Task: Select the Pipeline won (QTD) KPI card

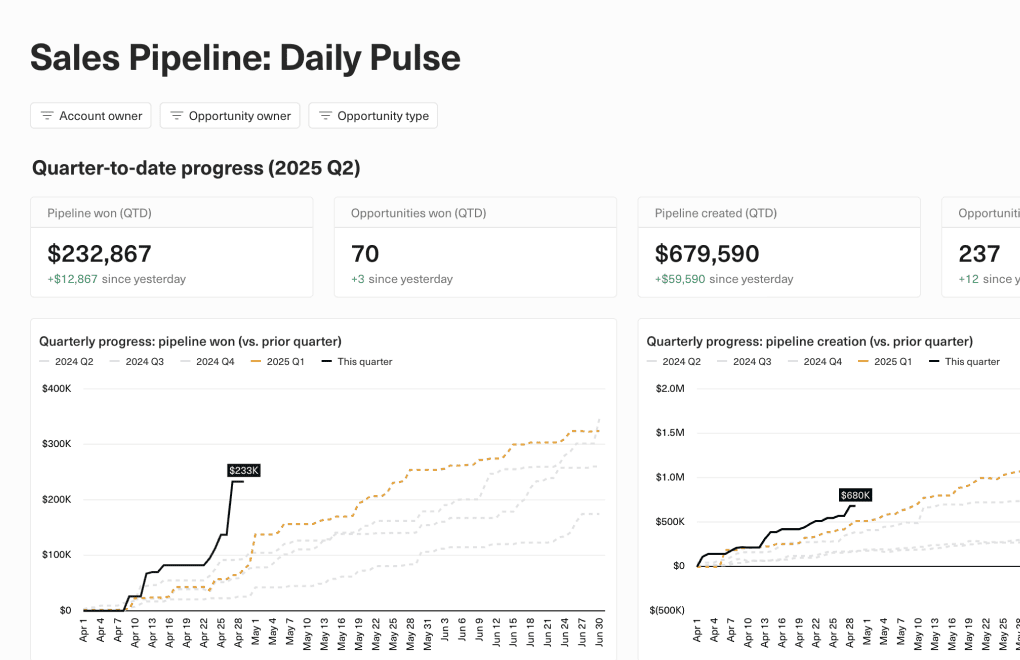Action: pos(172,246)
